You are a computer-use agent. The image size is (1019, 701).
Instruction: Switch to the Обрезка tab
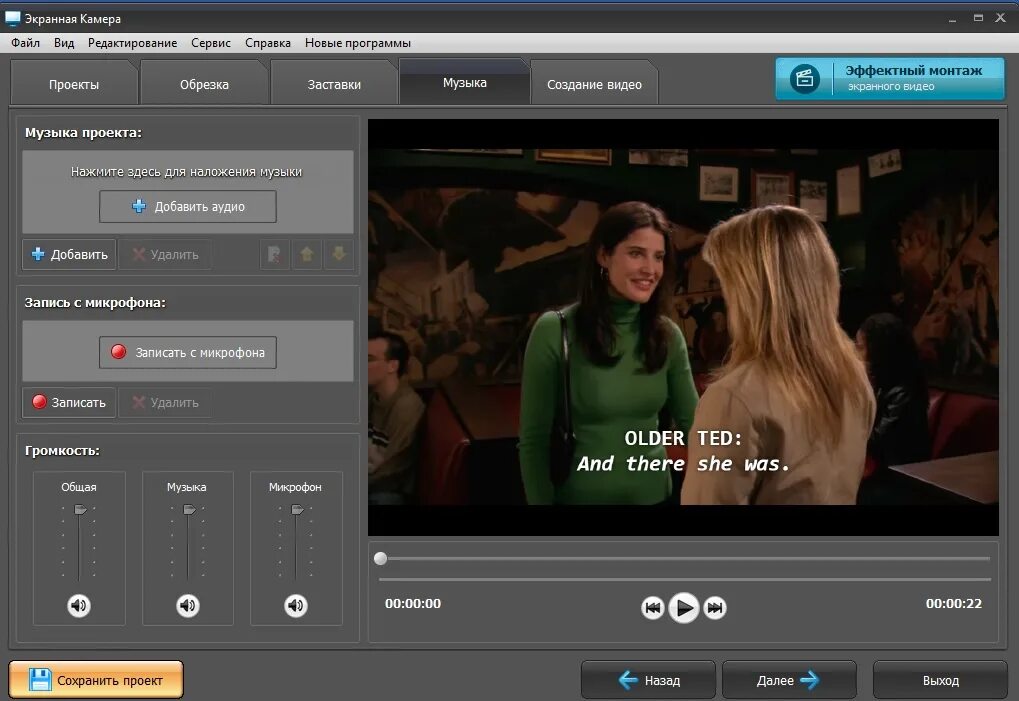(204, 84)
